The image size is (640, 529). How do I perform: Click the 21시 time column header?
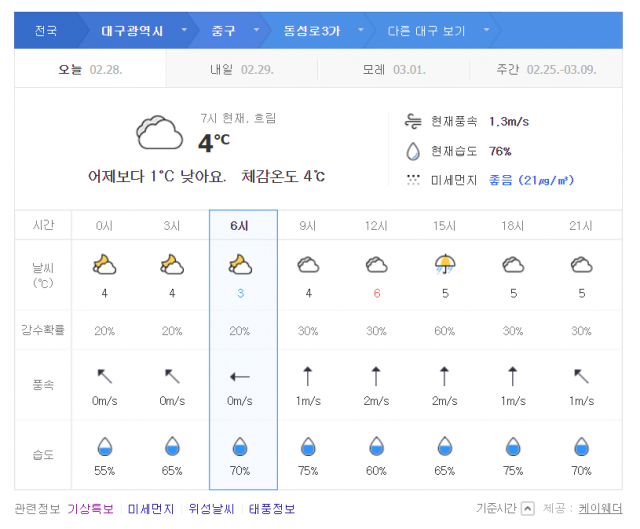click(581, 226)
